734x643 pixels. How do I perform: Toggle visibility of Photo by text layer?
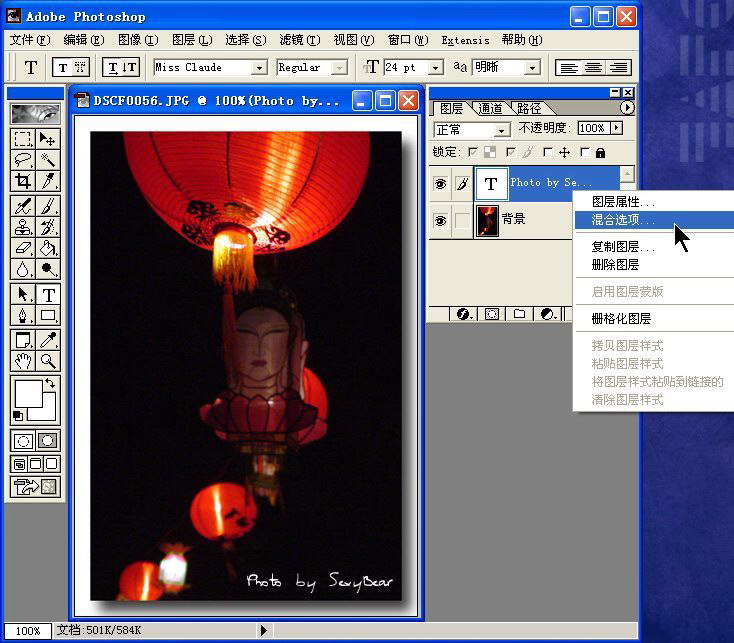click(440, 184)
